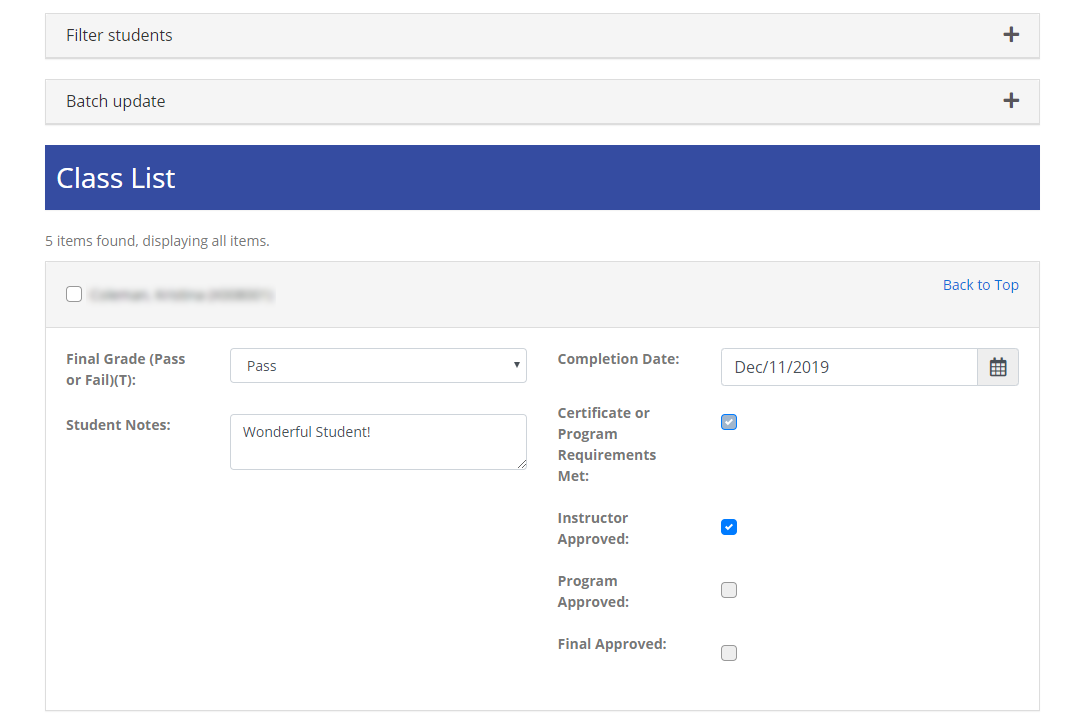
Task: Click the plus icon on Batch update
Action: click(x=1011, y=101)
